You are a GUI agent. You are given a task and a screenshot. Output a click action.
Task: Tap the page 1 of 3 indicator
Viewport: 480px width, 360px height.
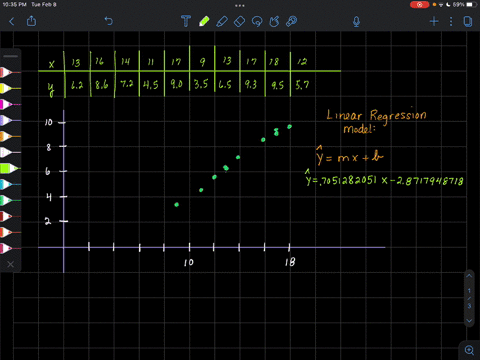tap(469, 298)
